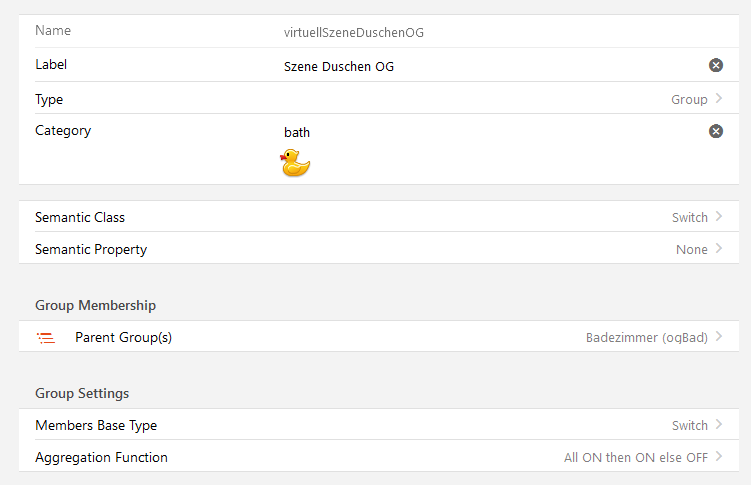Click the rubber duck category icon

click(x=295, y=162)
